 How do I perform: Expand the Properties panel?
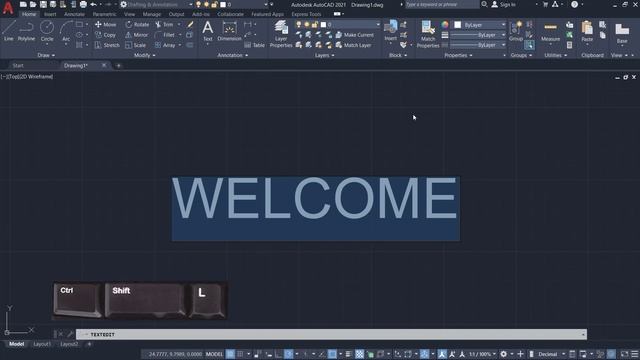point(458,55)
